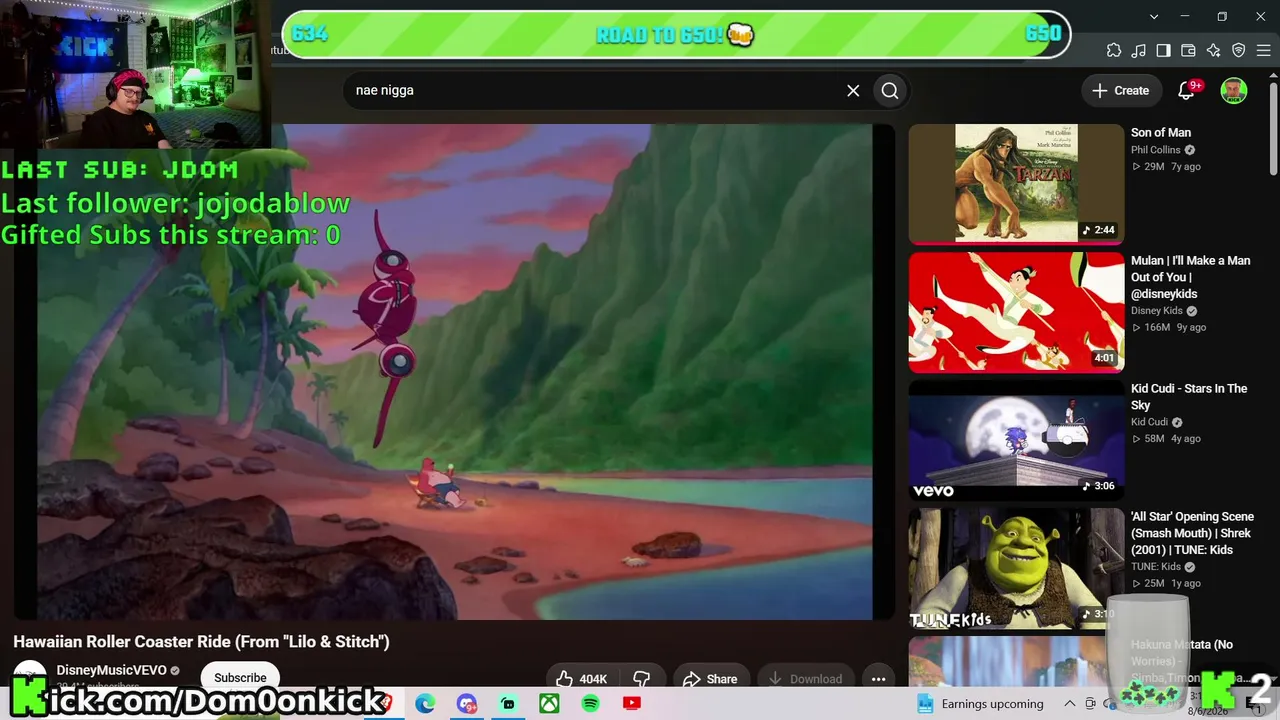Screen dimensions: 1280x720
Task: Click the Create button
Action: click(x=1121, y=90)
